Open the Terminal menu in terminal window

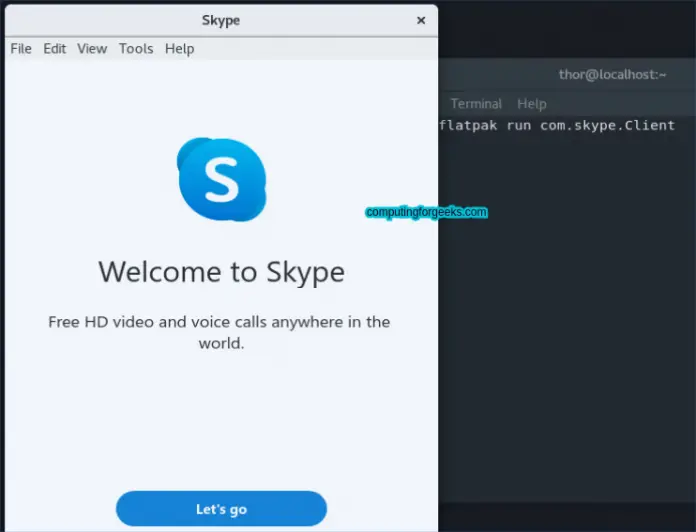(x=476, y=103)
